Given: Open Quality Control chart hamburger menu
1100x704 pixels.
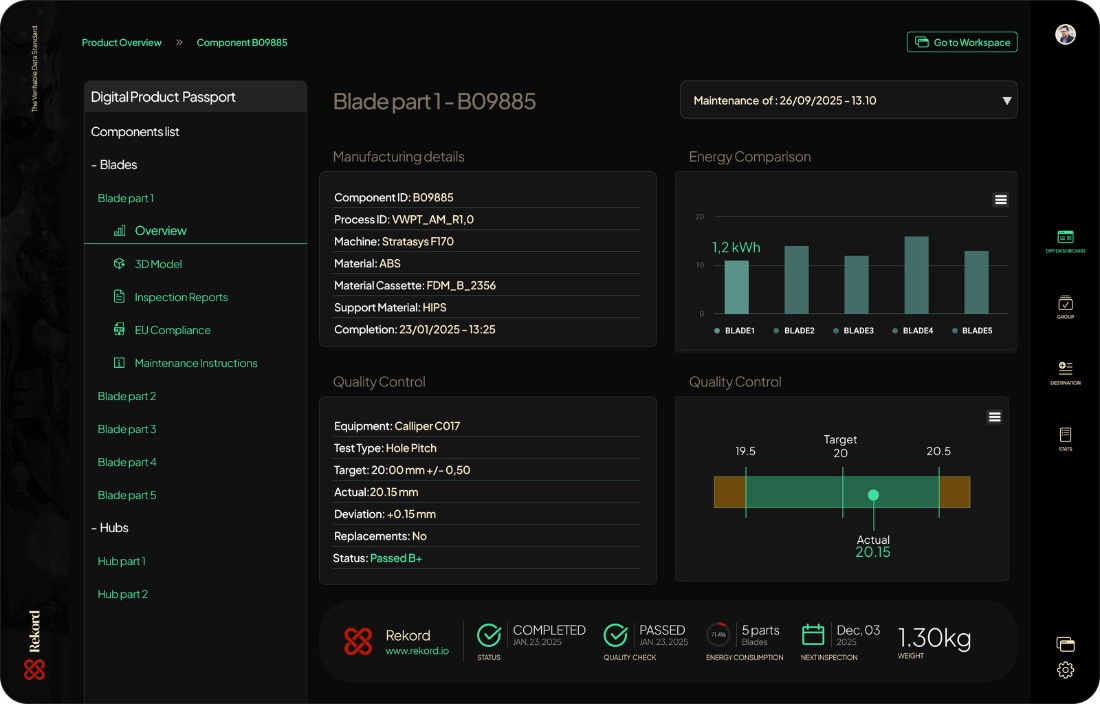Looking at the screenshot, I should (994, 417).
